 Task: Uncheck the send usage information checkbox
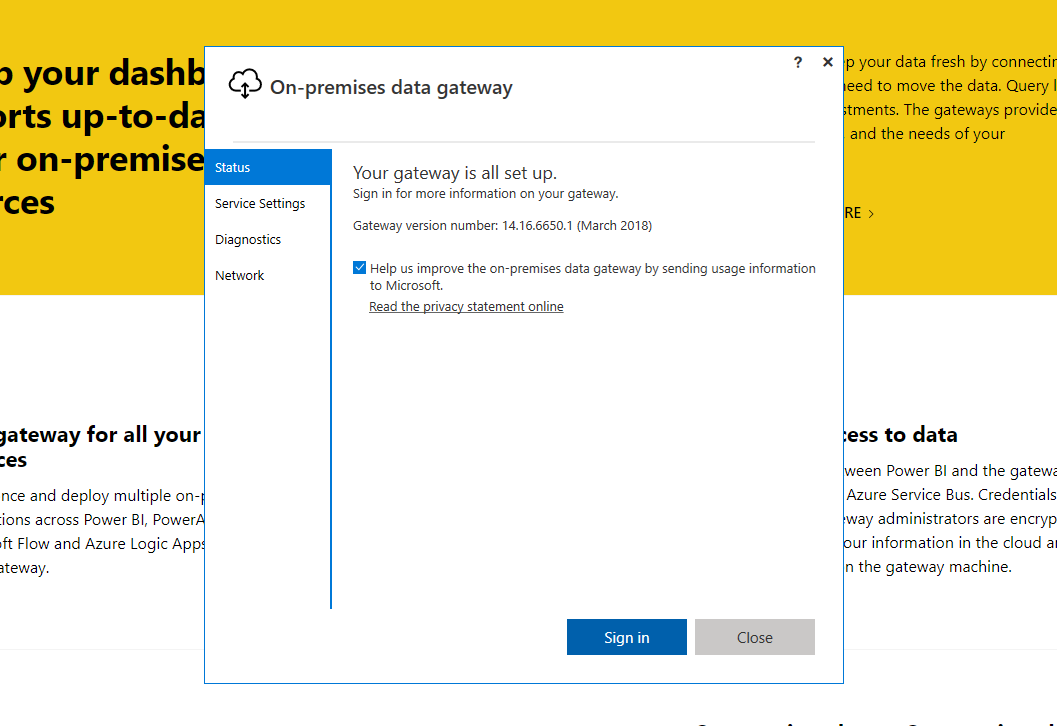pyautogui.click(x=359, y=268)
